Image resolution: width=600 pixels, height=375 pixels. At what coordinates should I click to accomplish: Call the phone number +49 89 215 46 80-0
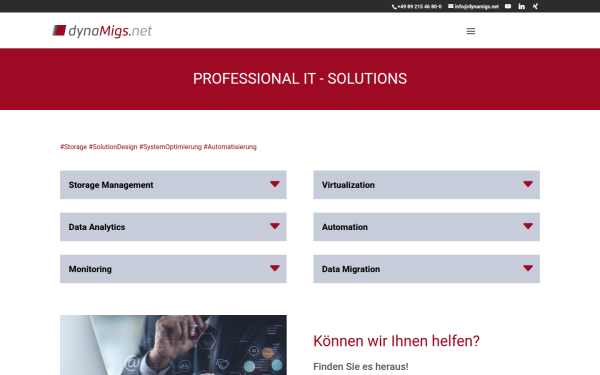click(419, 7)
